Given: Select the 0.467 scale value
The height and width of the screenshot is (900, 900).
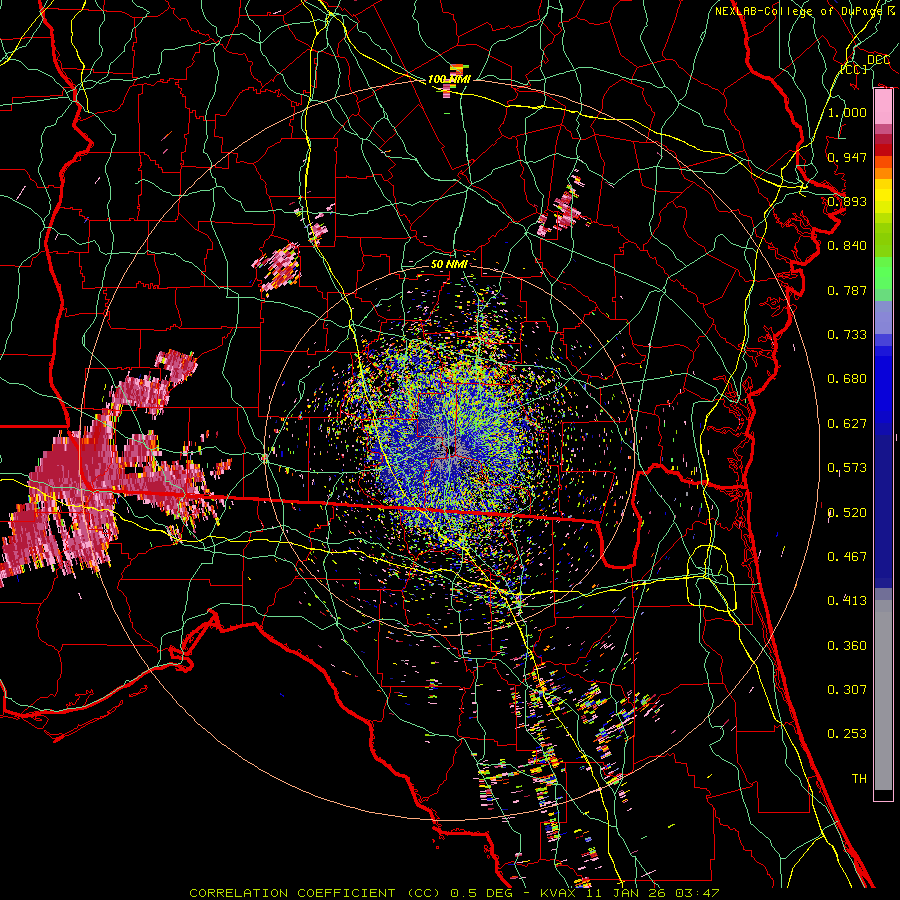Looking at the screenshot, I should coord(847,557).
